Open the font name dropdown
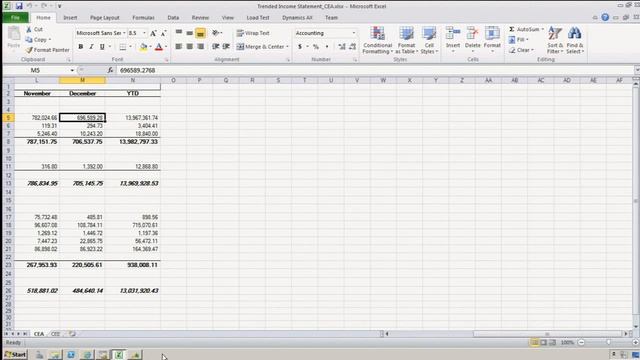Screen dimensions: 640x360 tap(124, 33)
